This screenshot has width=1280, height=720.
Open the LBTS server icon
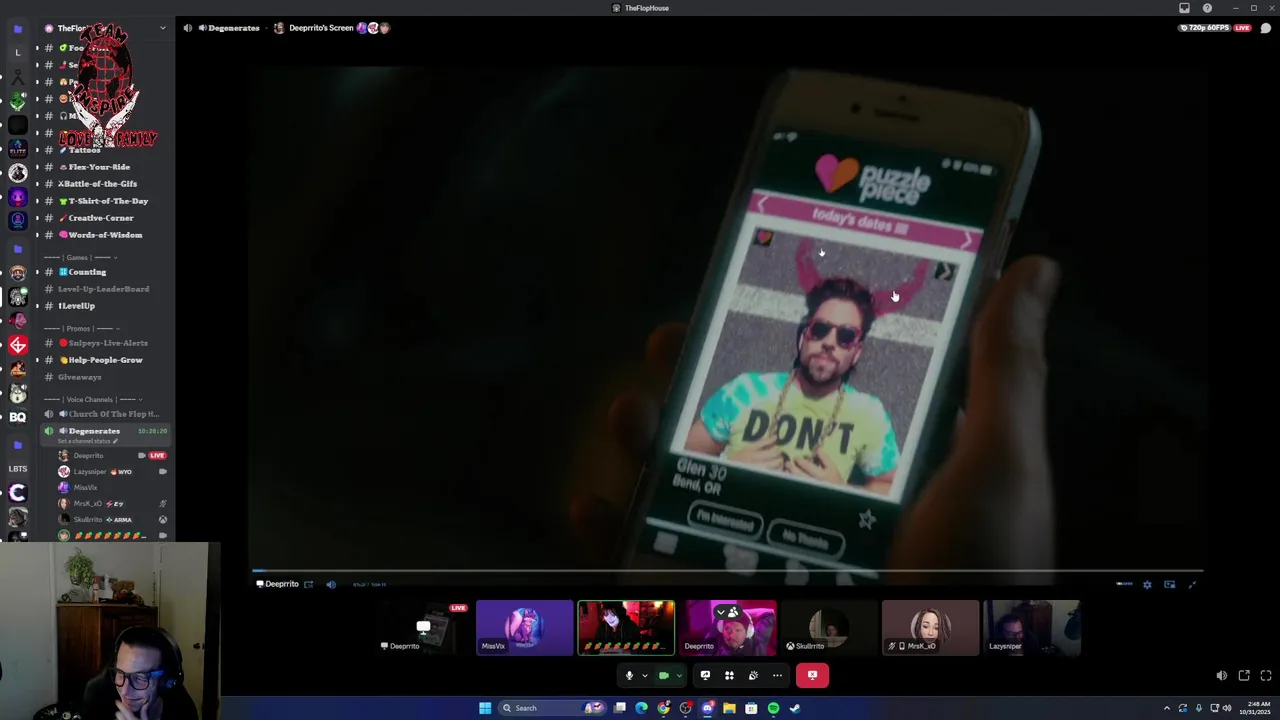(17, 468)
